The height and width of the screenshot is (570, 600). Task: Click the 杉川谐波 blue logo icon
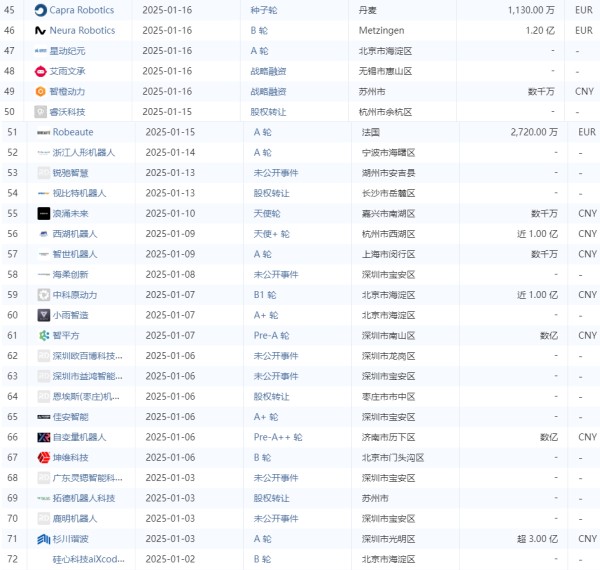pyautogui.click(x=44, y=539)
